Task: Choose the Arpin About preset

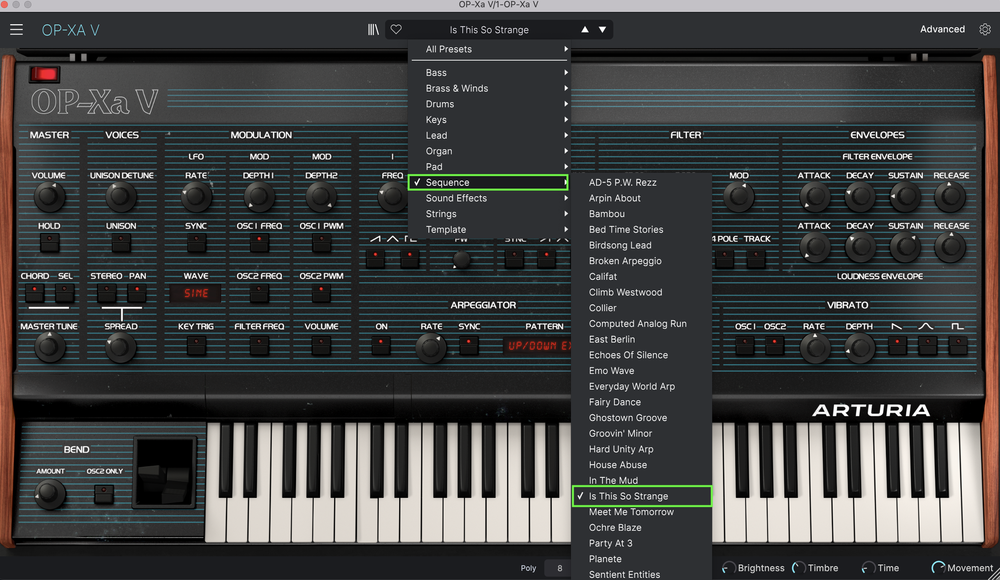Action: click(642, 198)
